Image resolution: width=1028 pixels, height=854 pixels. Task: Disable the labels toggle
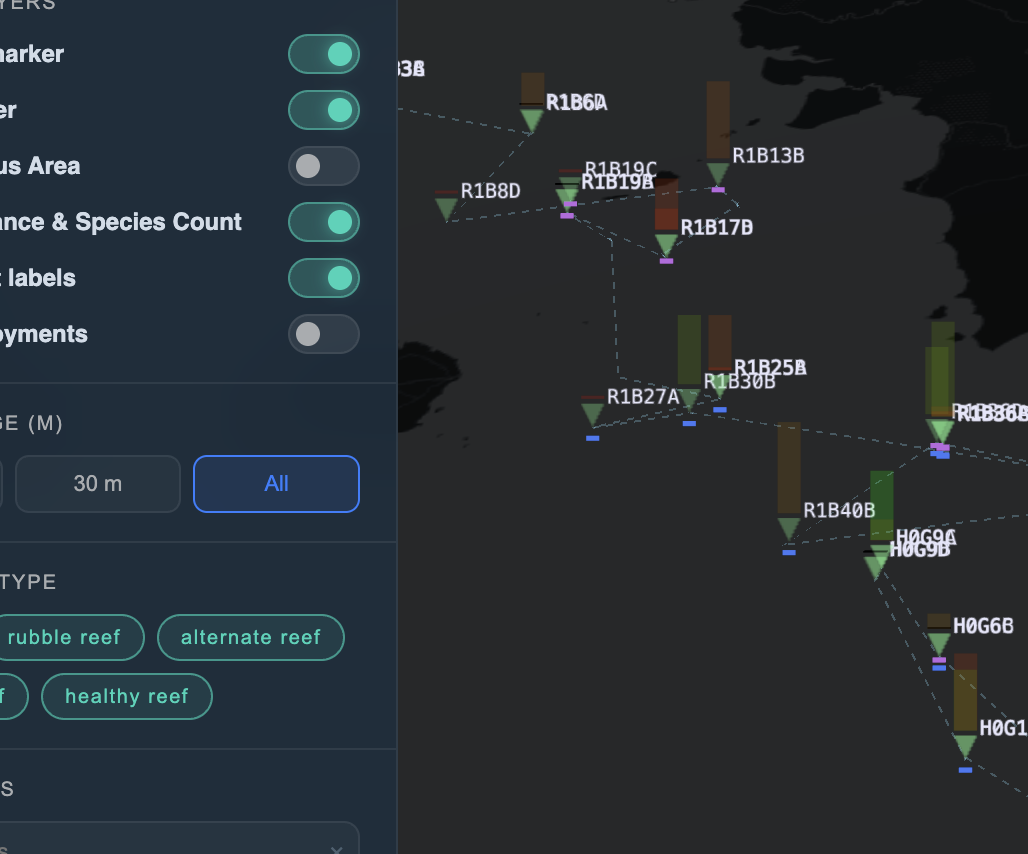[324, 278]
